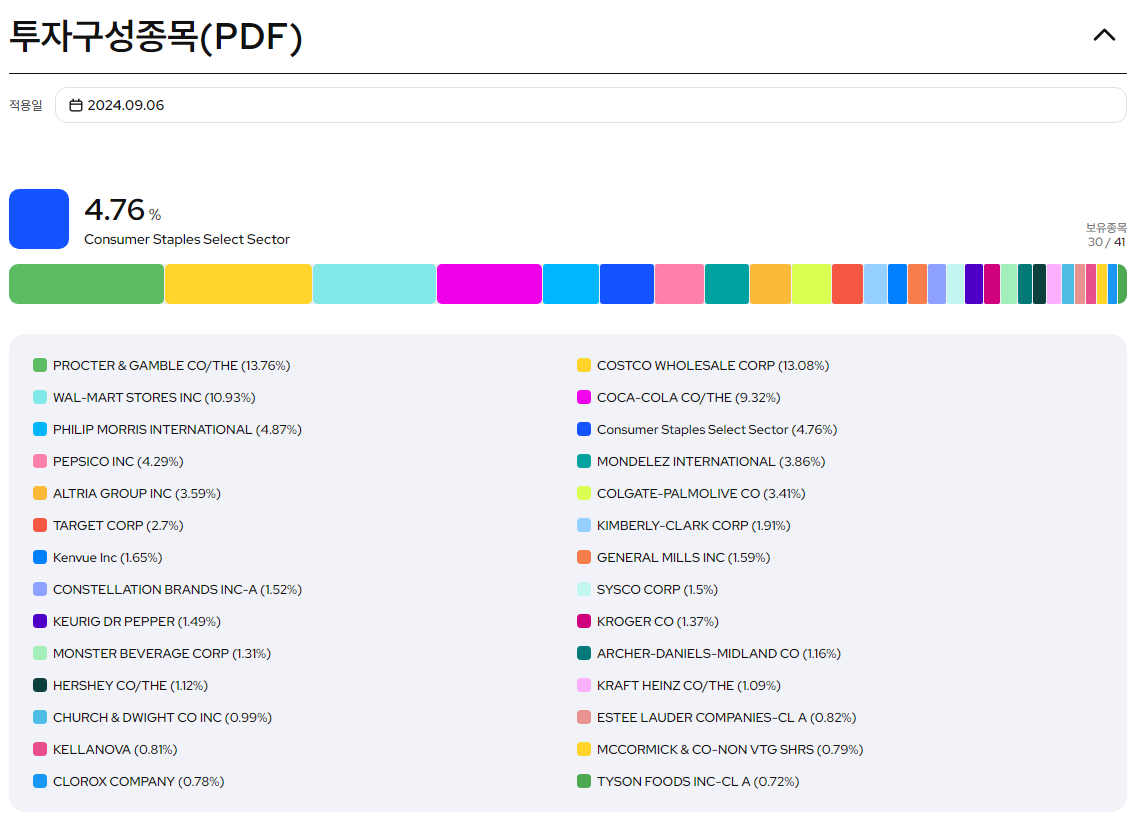Click KROGER CO (1.37%) legend entry

click(648, 621)
